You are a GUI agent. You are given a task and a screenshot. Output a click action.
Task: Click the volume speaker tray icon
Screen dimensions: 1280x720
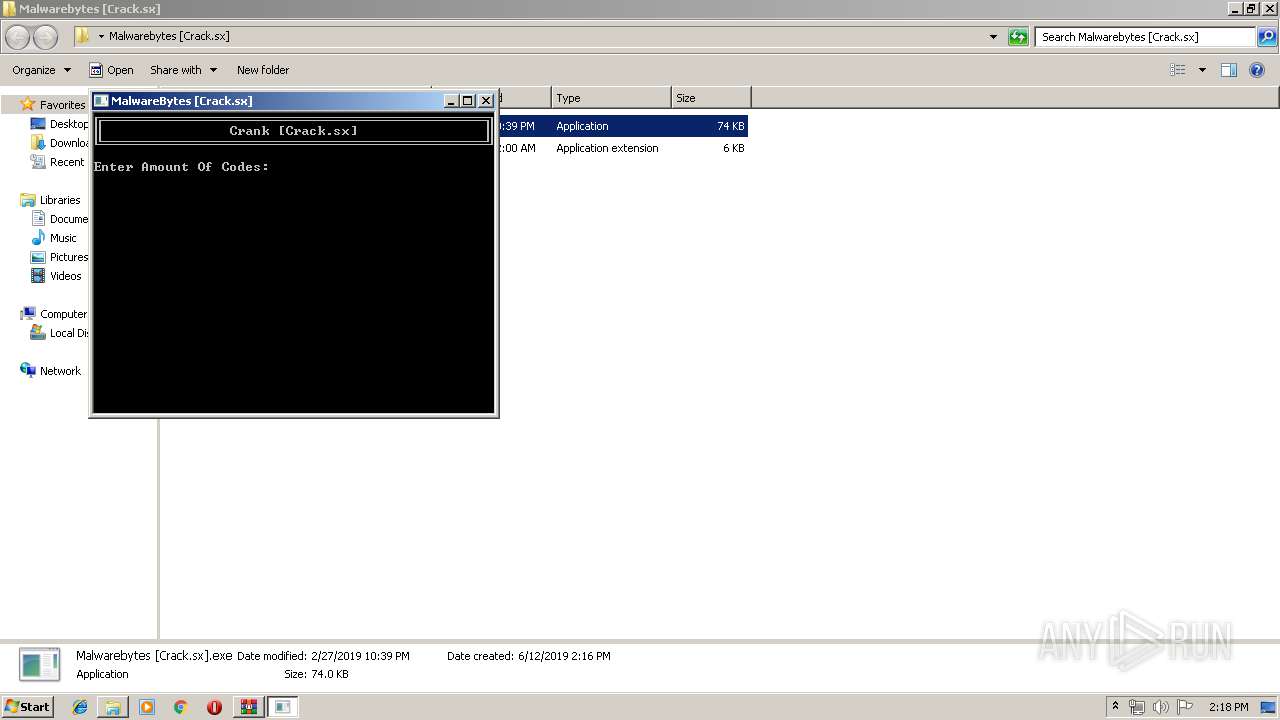pyautogui.click(x=1160, y=707)
